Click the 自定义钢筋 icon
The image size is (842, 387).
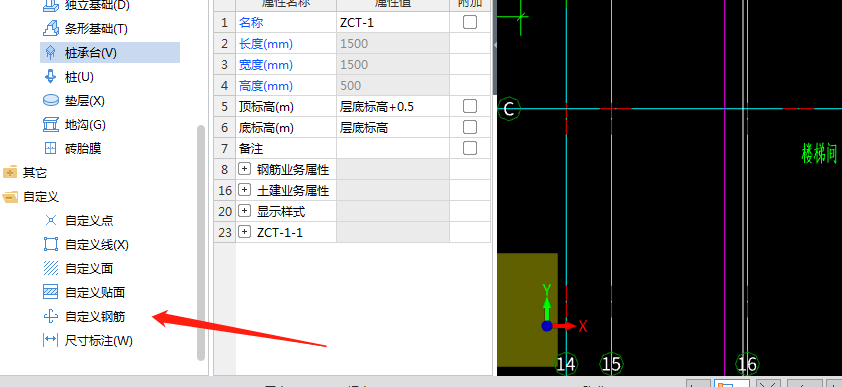click(x=50, y=317)
